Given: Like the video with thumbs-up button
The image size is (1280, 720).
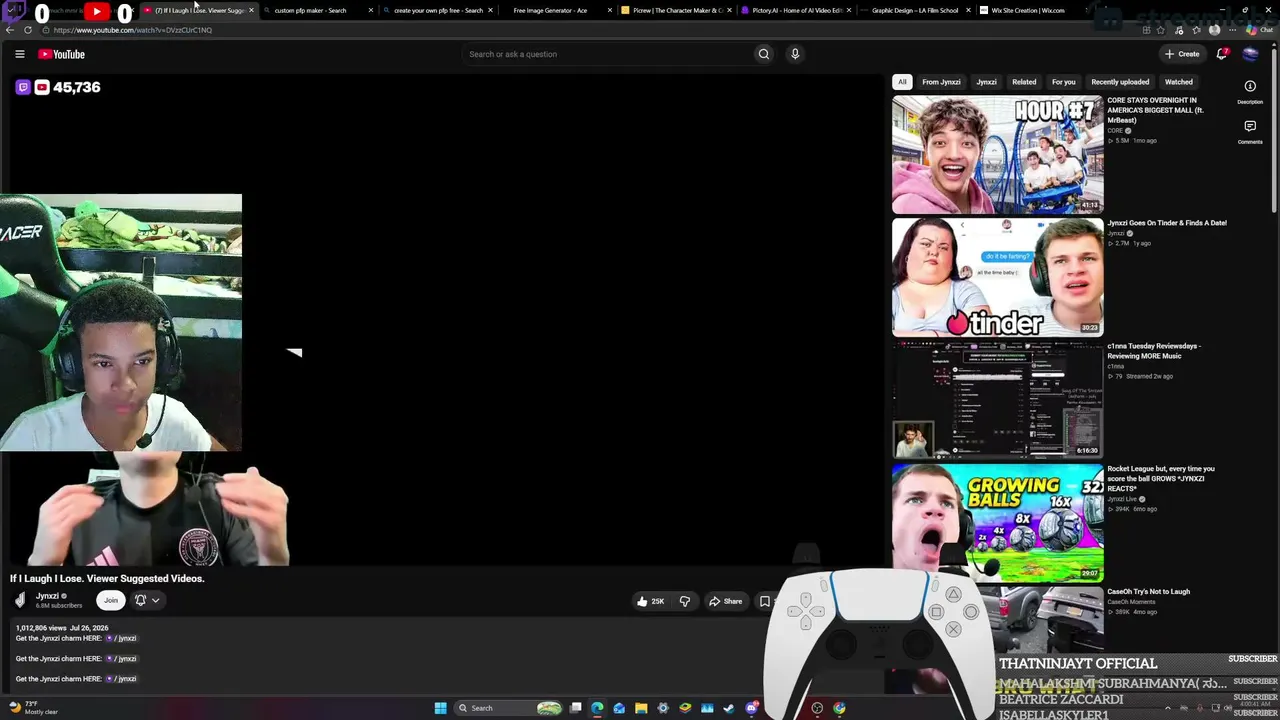Looking at the screenshot, I should [650, 601].
